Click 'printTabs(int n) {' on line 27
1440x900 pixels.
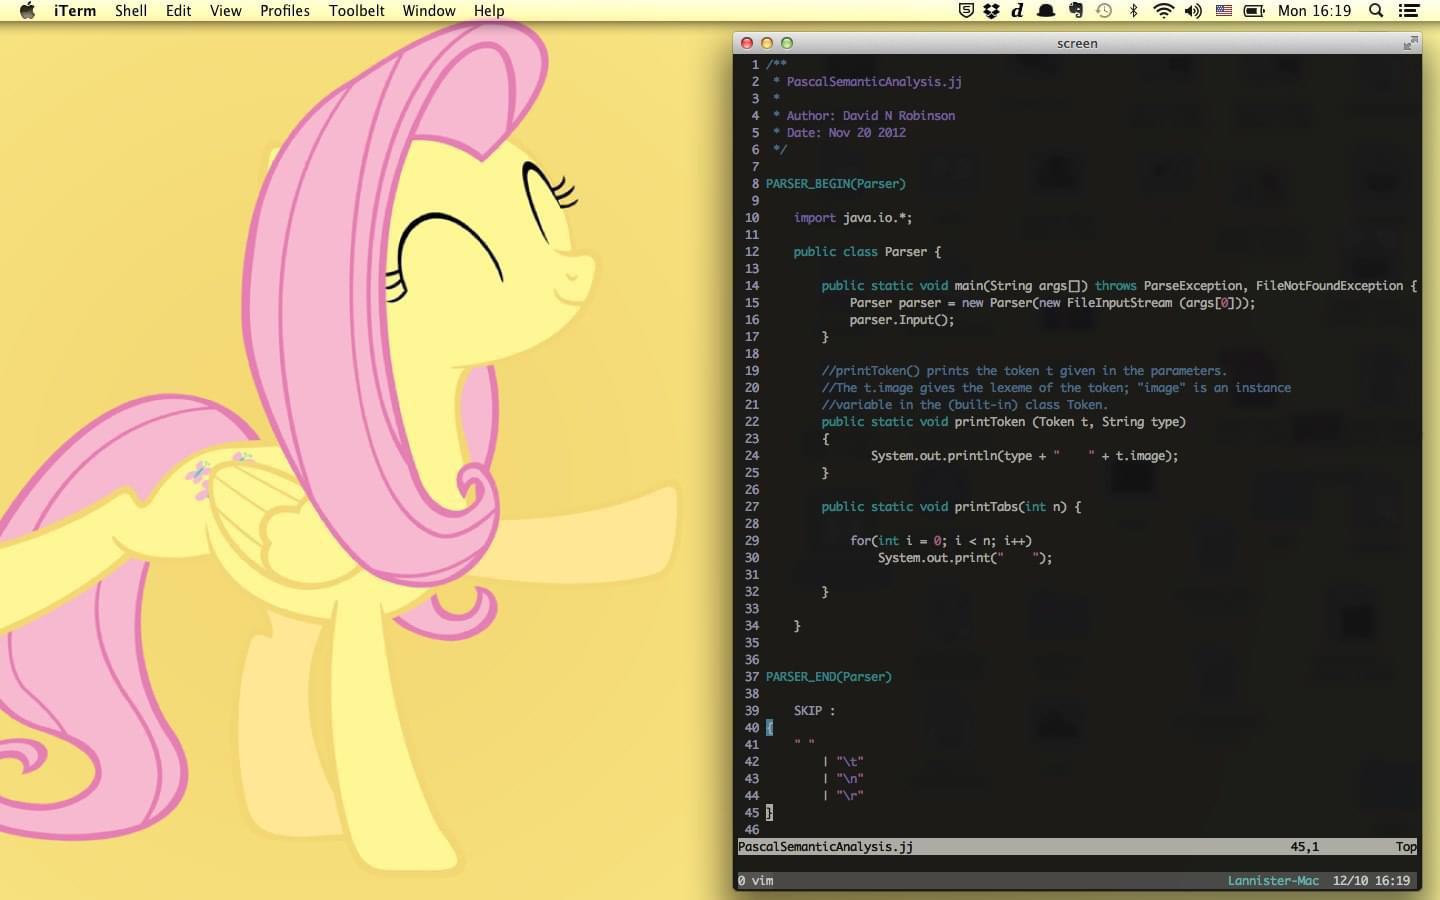[x=1018, y=507]
